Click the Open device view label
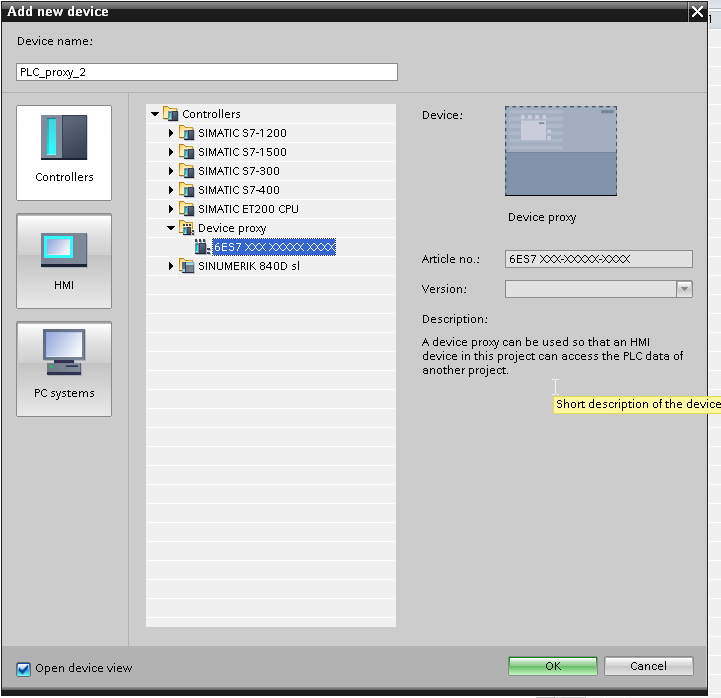 84,668
